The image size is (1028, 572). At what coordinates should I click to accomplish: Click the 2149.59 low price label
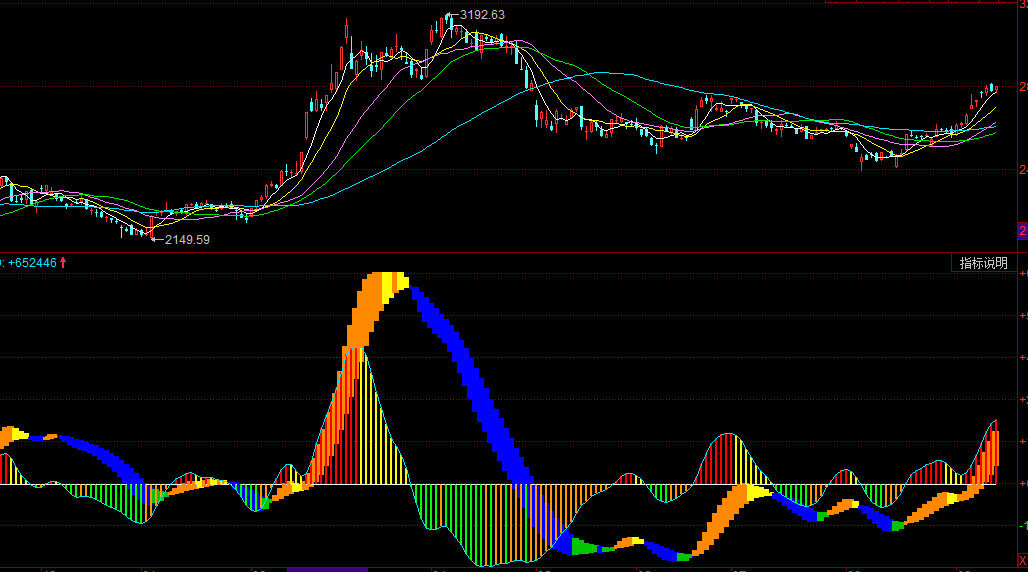[x=187, y=240]
